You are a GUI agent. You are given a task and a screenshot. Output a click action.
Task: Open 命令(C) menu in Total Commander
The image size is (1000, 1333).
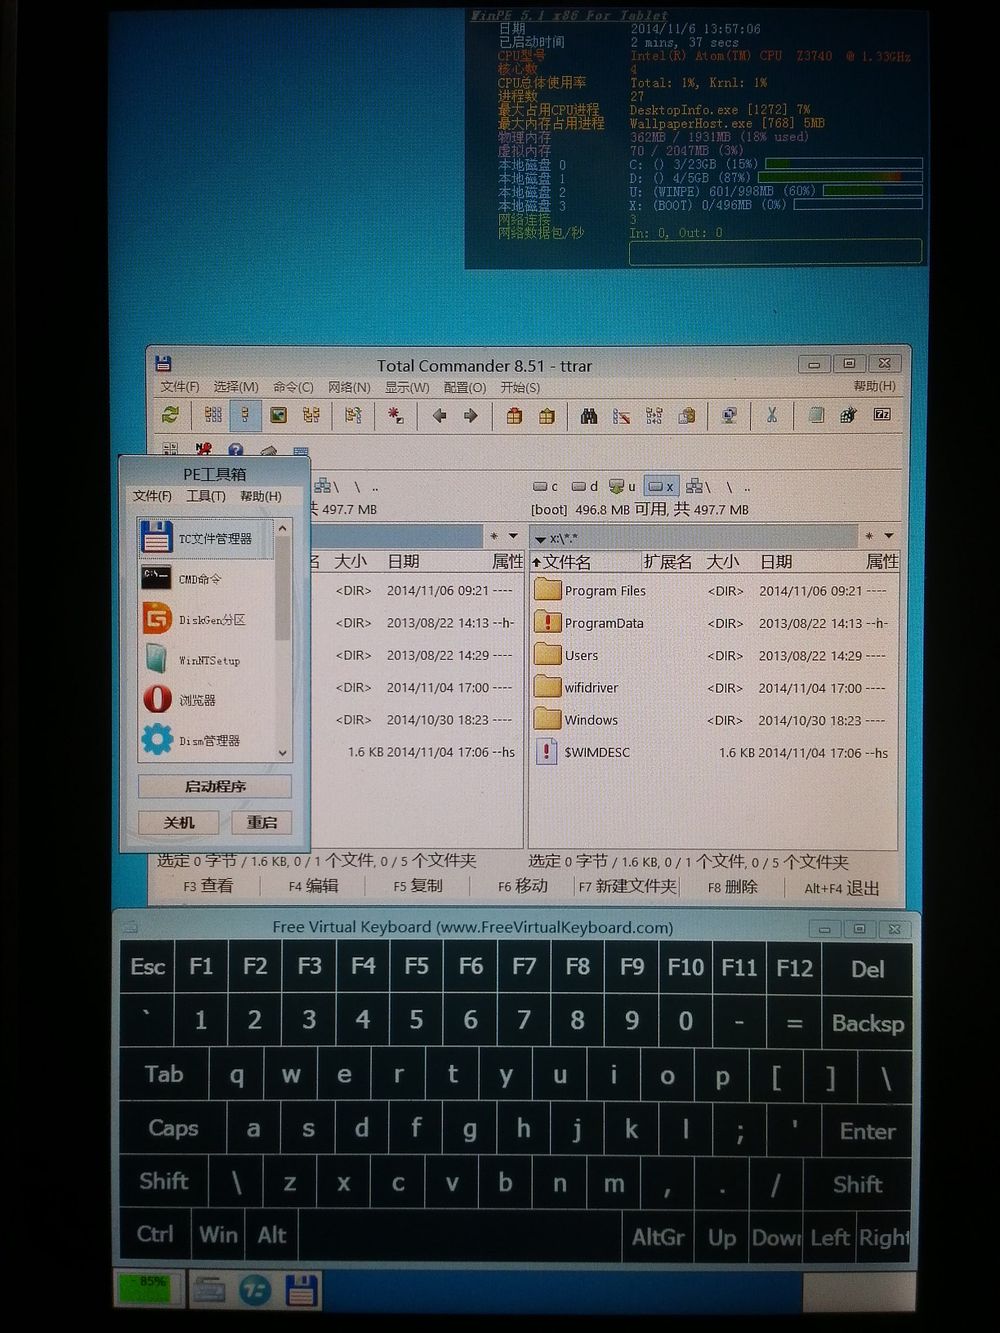(x=293, y=387)
